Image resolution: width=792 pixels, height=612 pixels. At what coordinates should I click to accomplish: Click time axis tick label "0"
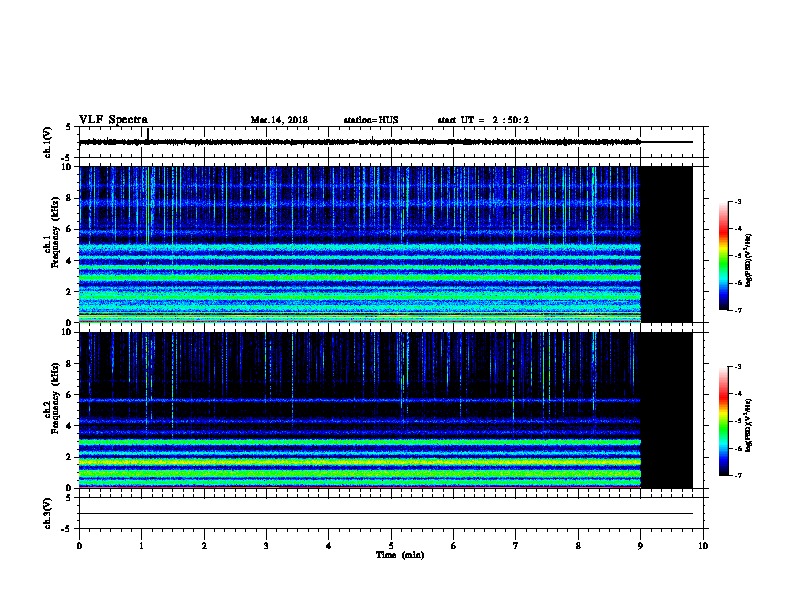pos(79,546)
